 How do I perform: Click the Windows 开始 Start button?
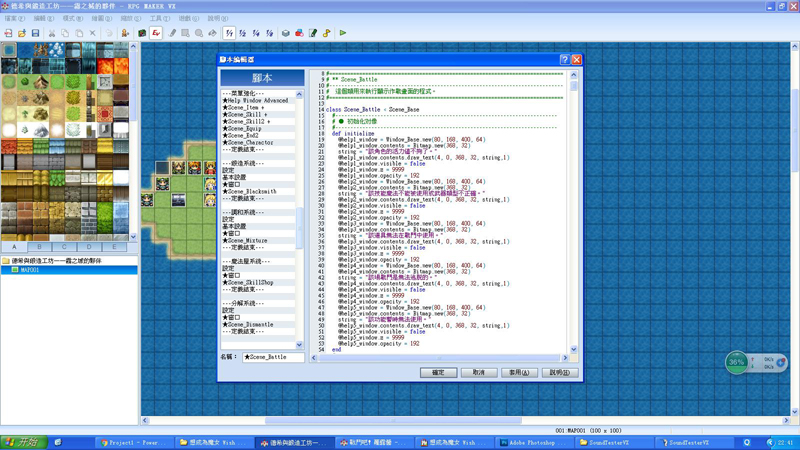[23, 442]
